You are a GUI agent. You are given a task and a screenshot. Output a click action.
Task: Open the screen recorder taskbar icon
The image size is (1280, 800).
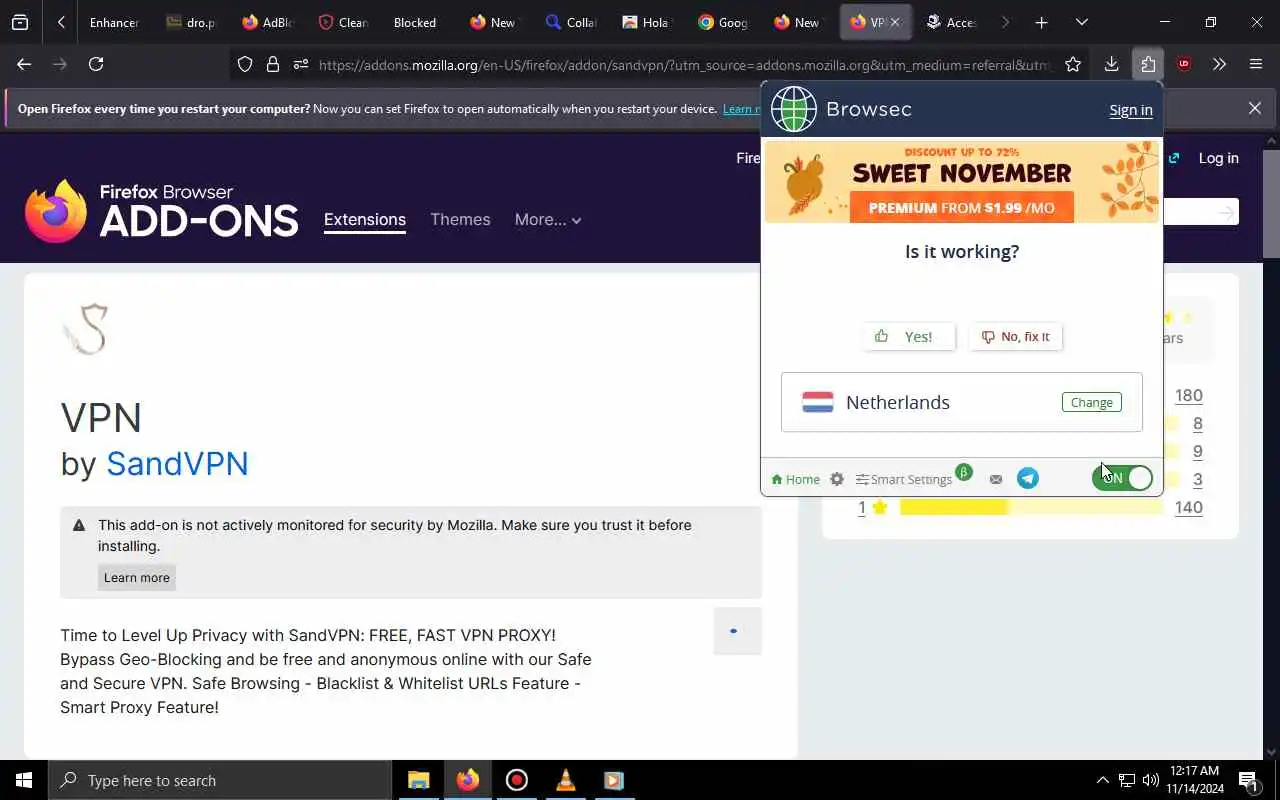coord(516,780)
